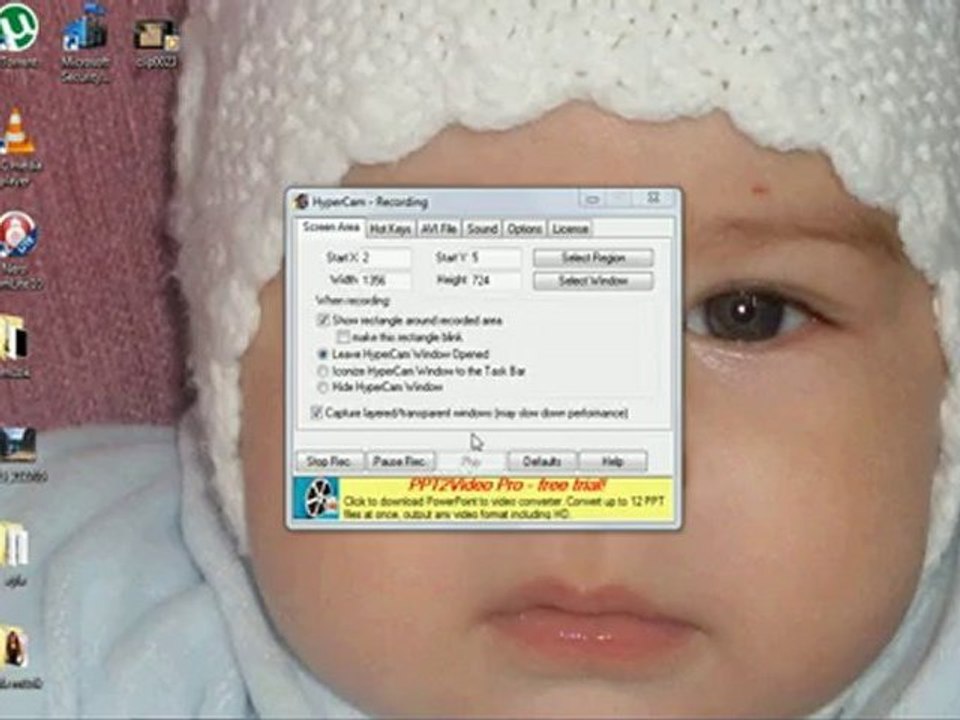
Task: Click the PPT2Video Pro ad banner
Action: pos(484,498)
